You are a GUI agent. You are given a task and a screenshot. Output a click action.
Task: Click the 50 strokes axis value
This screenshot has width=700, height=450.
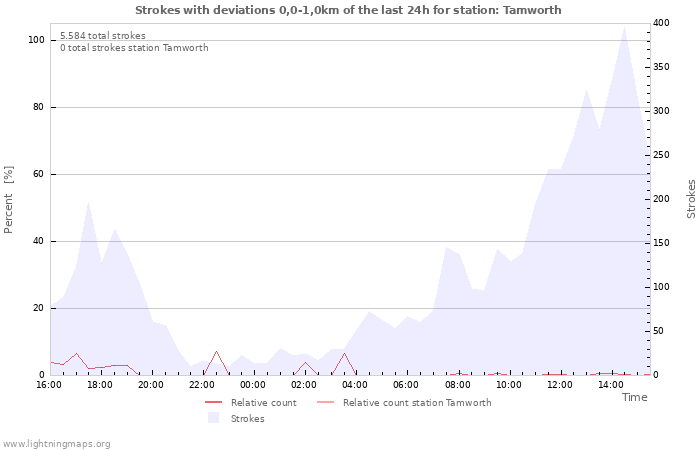coord(659,331)
